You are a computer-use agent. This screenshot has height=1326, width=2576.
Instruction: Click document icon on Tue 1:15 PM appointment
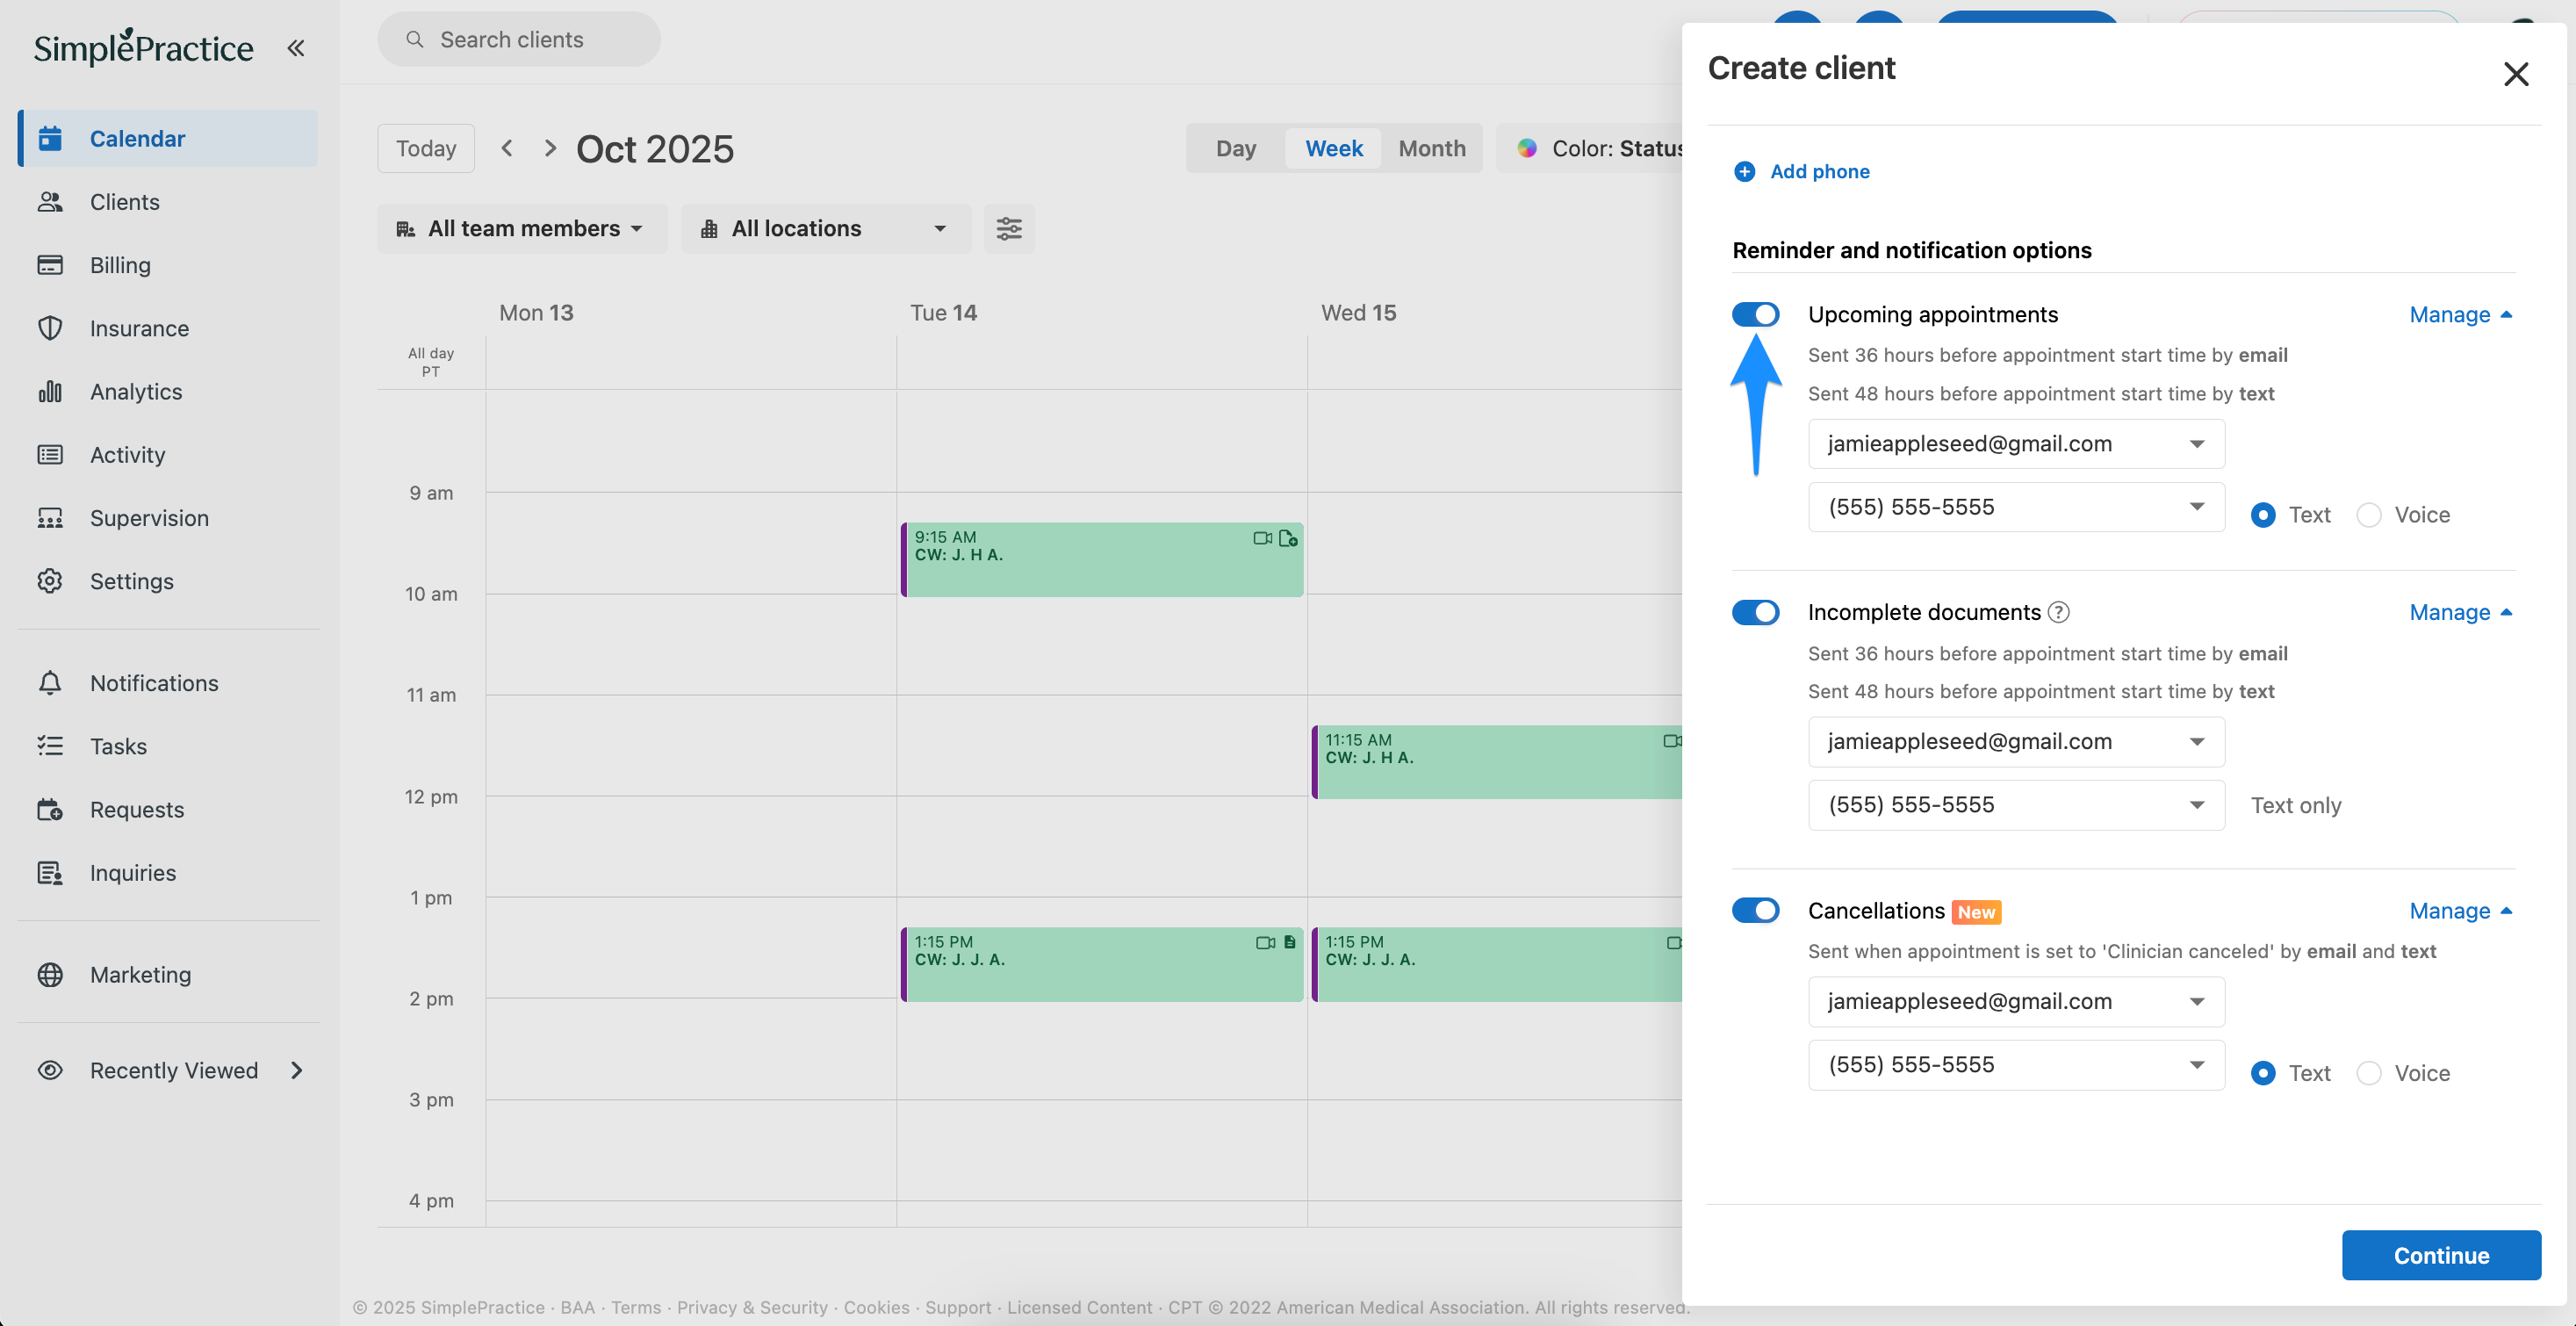pos(1289,942)
